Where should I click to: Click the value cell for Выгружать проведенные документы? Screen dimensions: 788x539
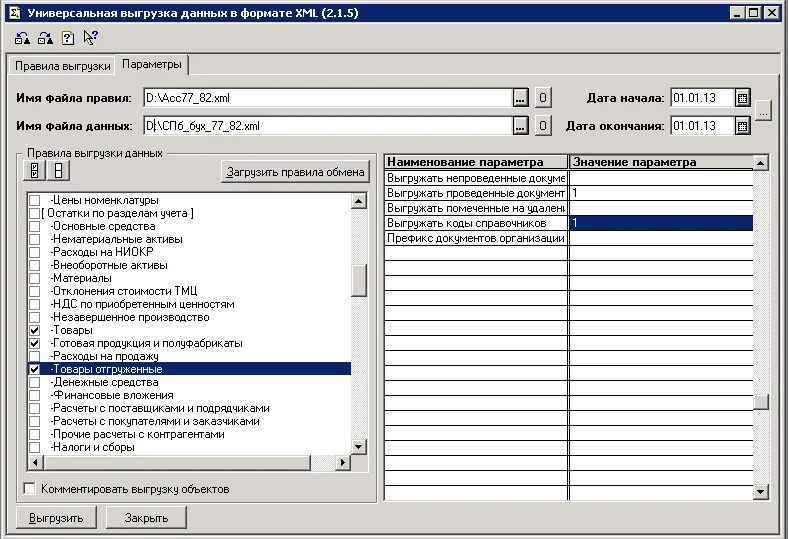[x=661, y=193]
